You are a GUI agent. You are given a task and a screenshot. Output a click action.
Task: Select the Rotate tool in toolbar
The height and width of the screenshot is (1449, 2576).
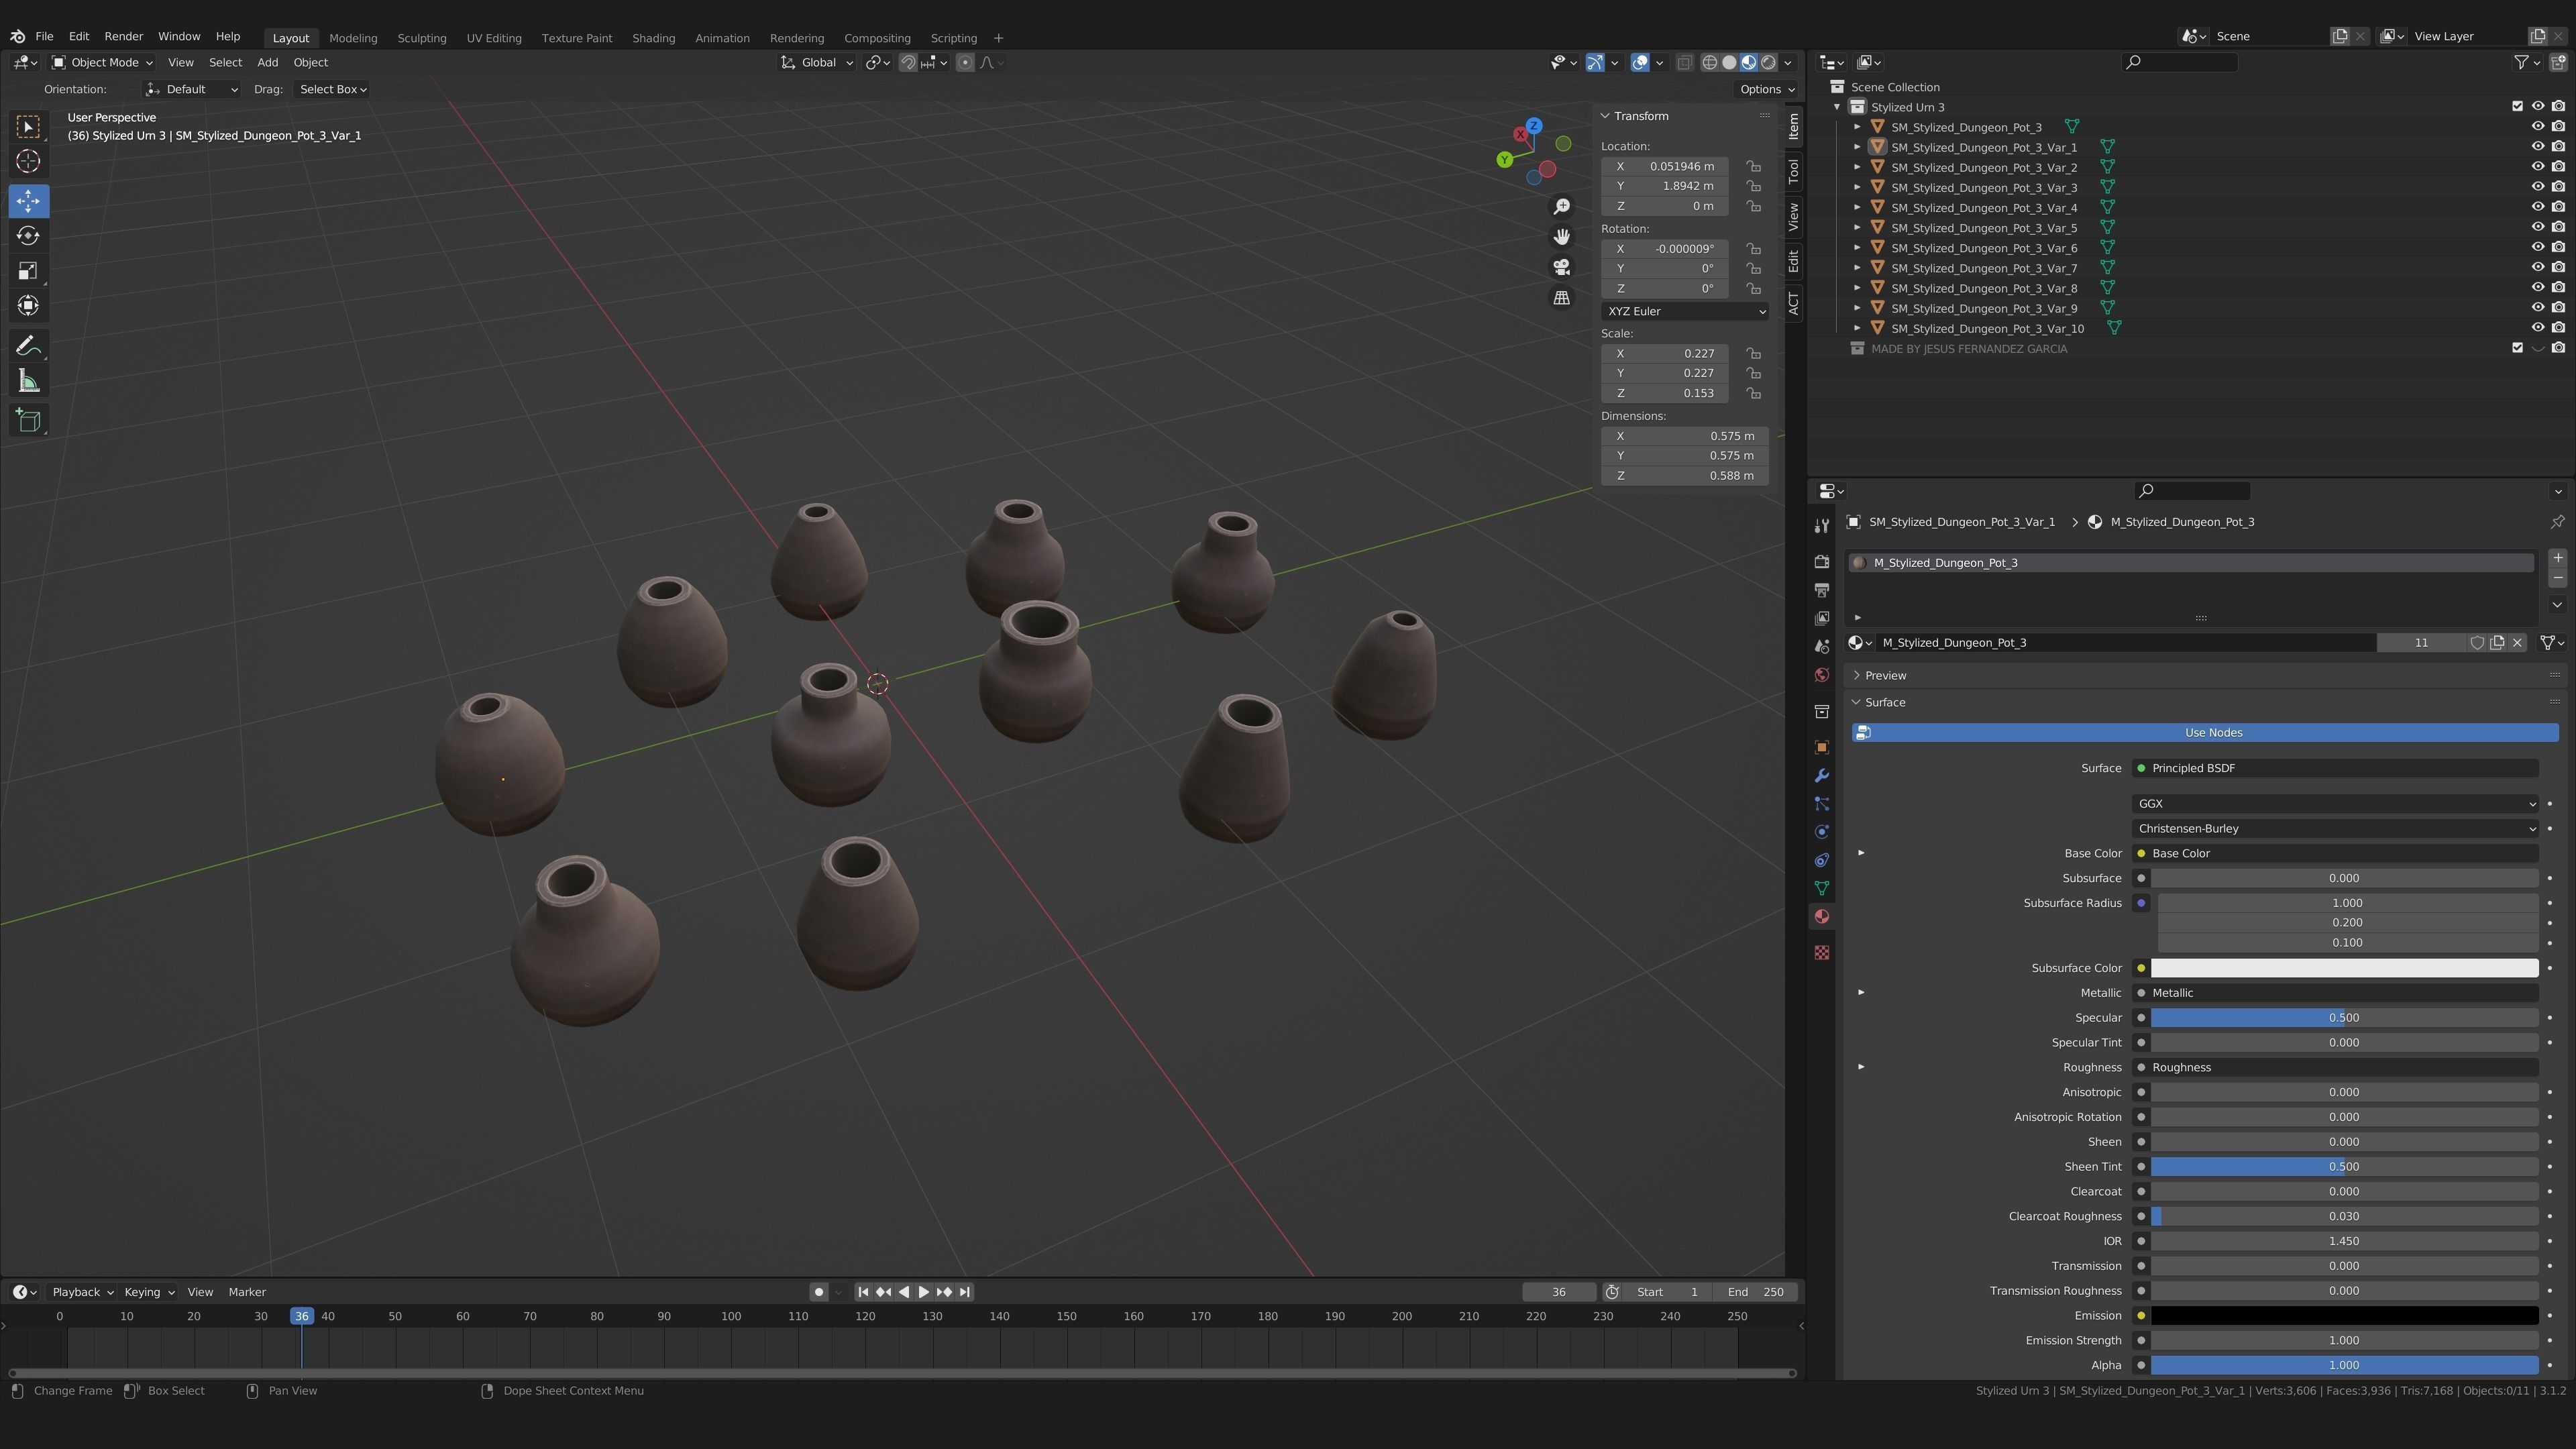coord(28,236)
